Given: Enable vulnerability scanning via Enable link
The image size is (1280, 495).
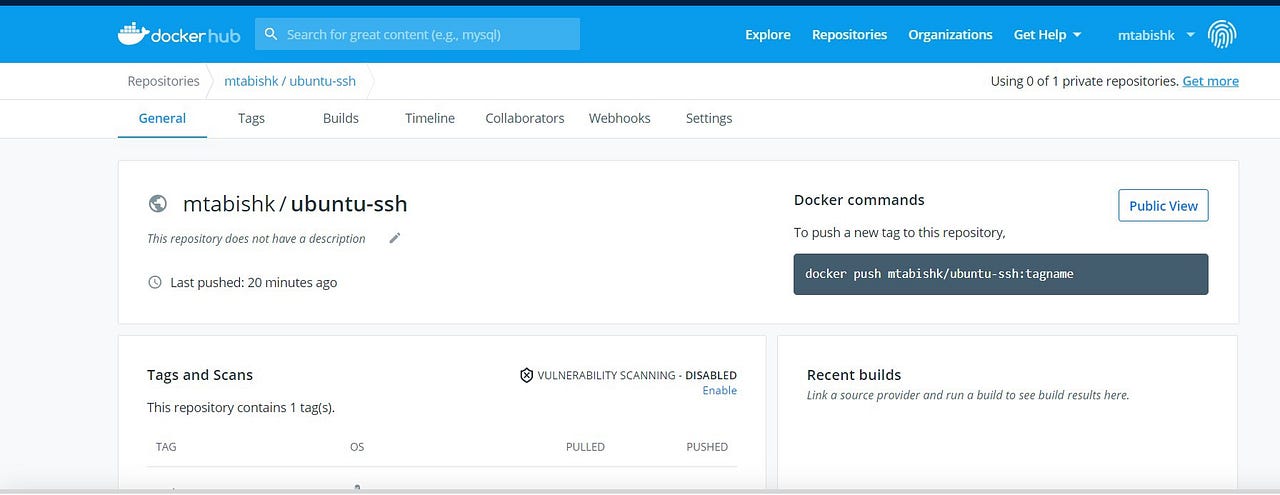Looking at the screenshot, I should (719, 390).
